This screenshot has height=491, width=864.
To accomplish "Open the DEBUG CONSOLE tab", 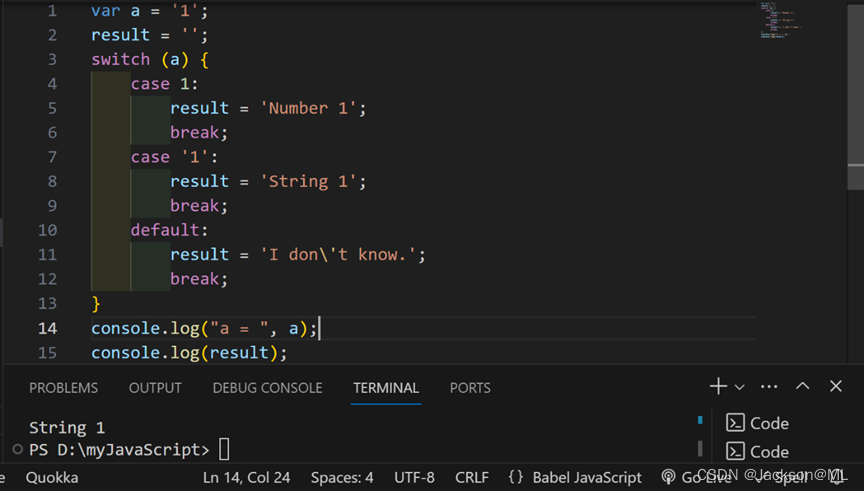I will pos(267,388).
